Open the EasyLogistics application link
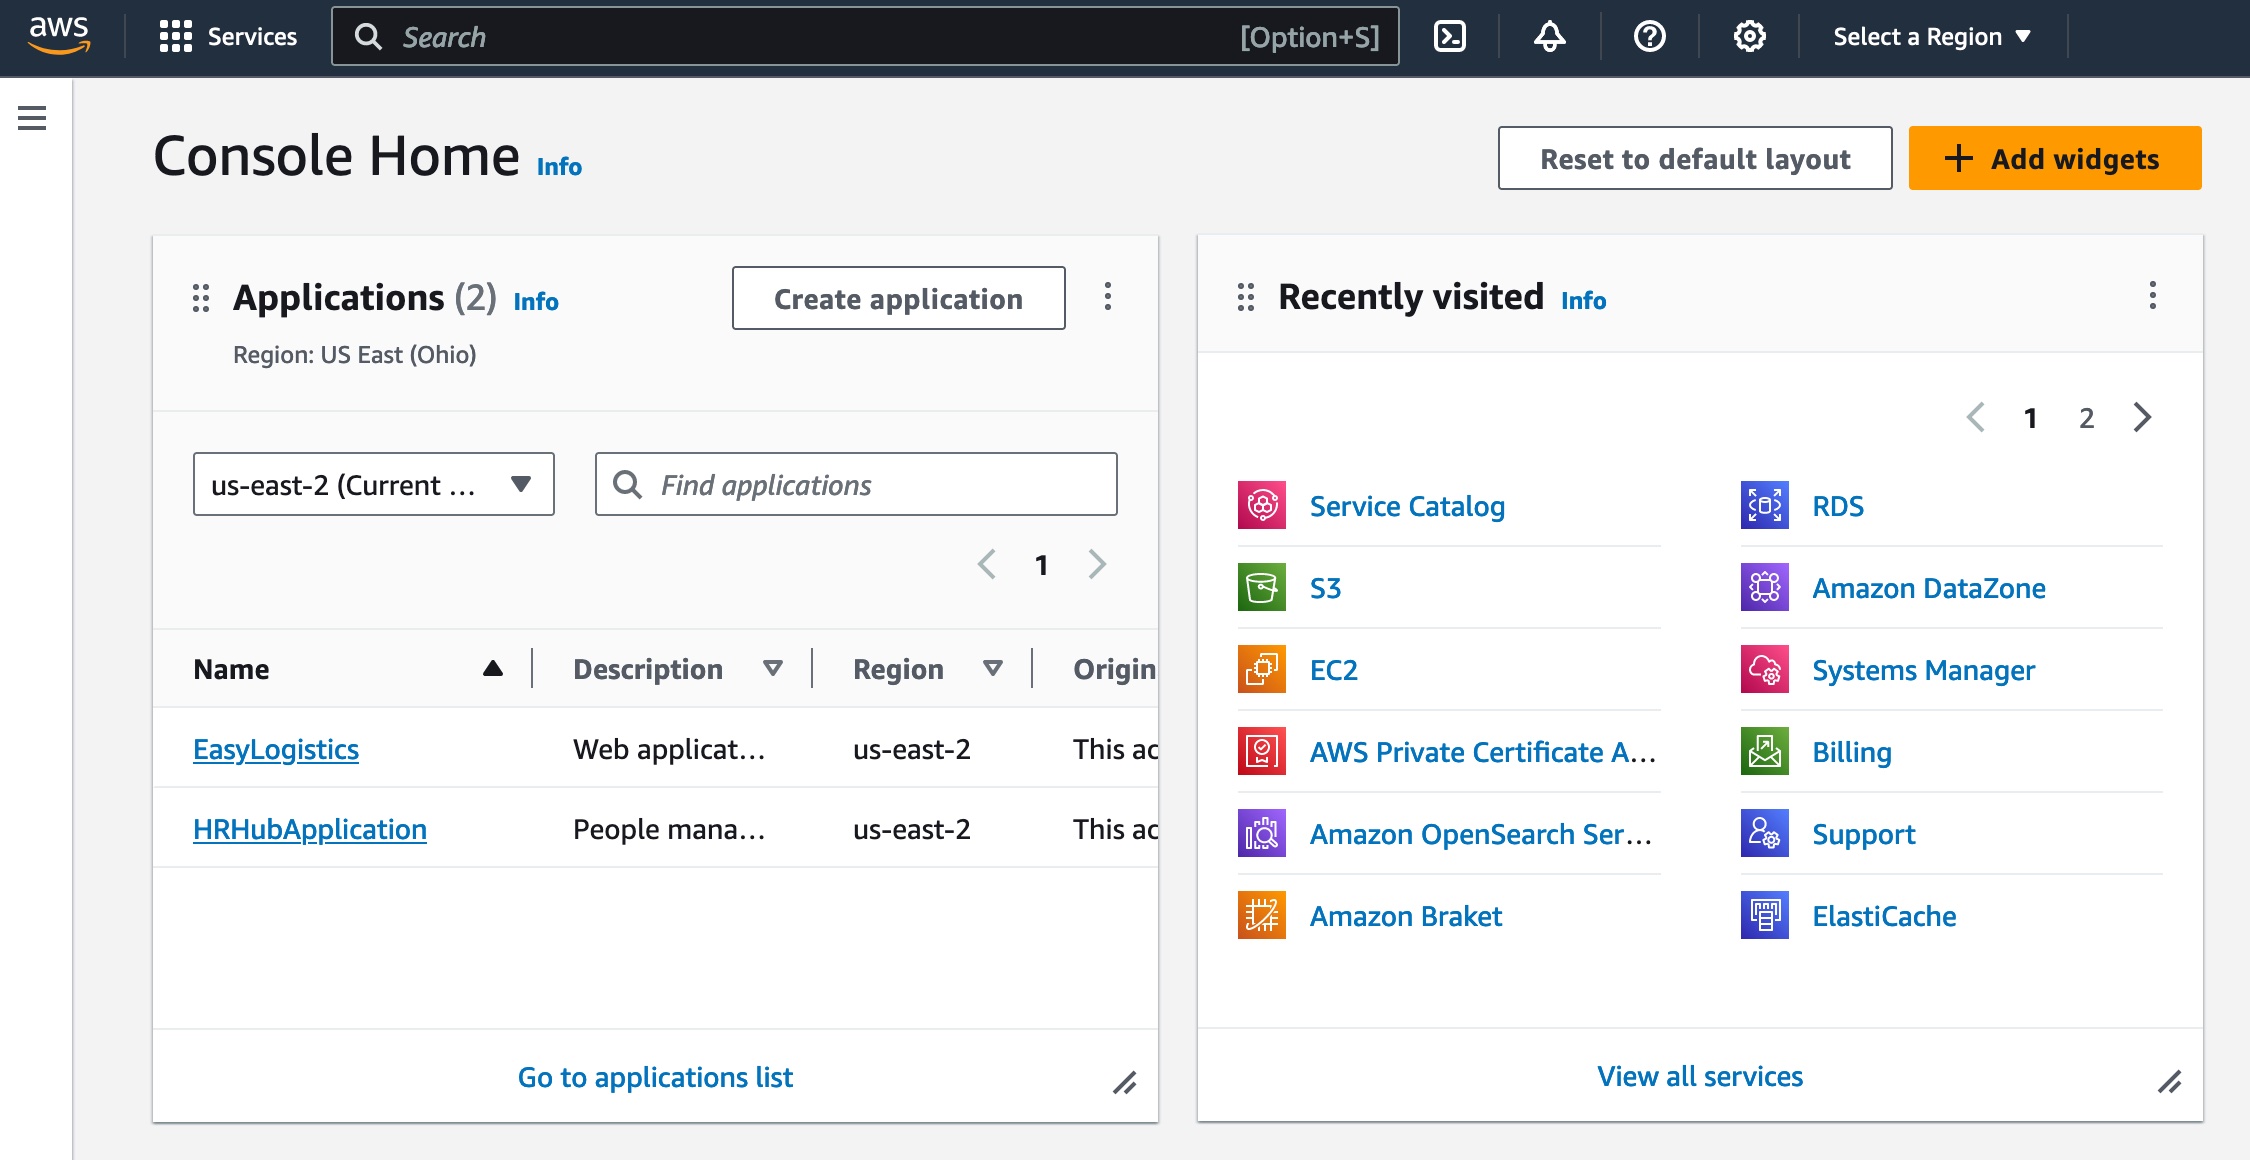The image size is (2250, 1160). (x=276, y=749)
